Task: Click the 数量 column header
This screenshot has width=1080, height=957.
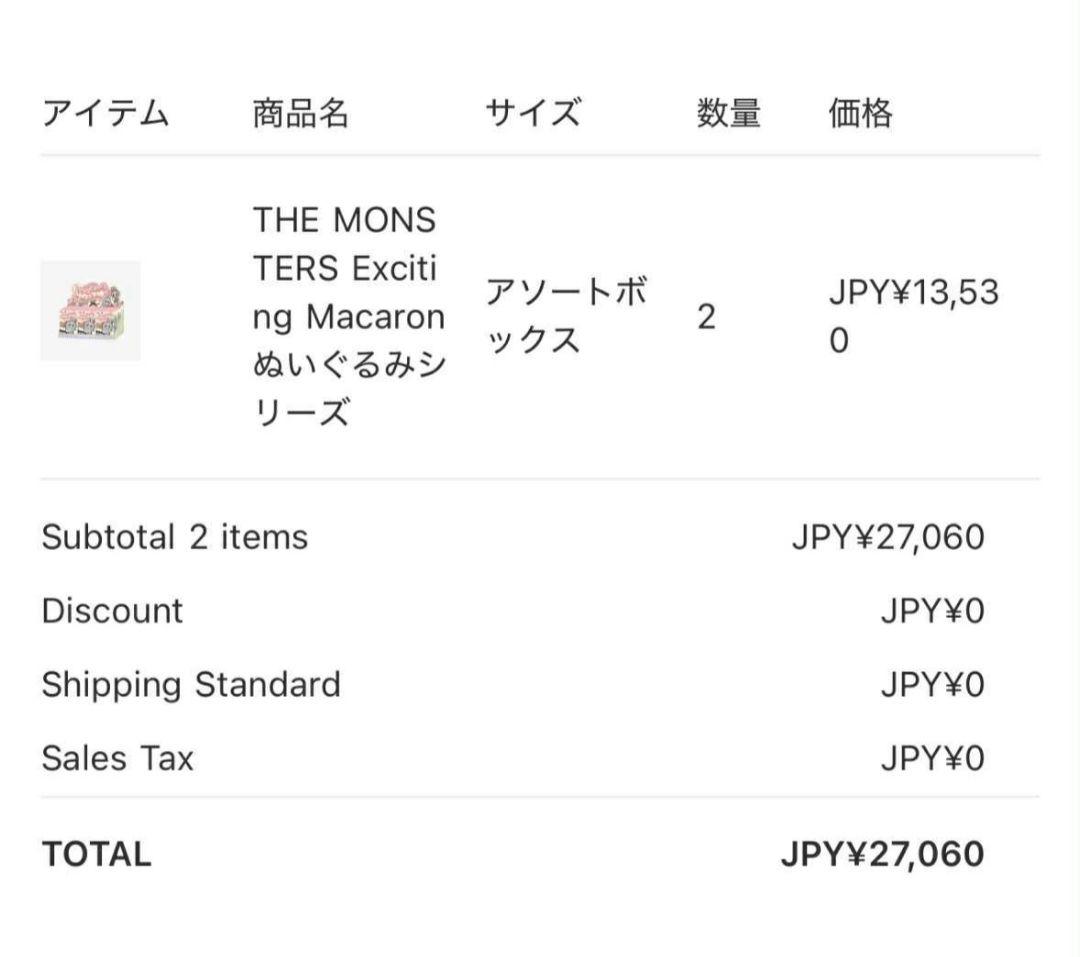Action: click(x=728, y=114)
